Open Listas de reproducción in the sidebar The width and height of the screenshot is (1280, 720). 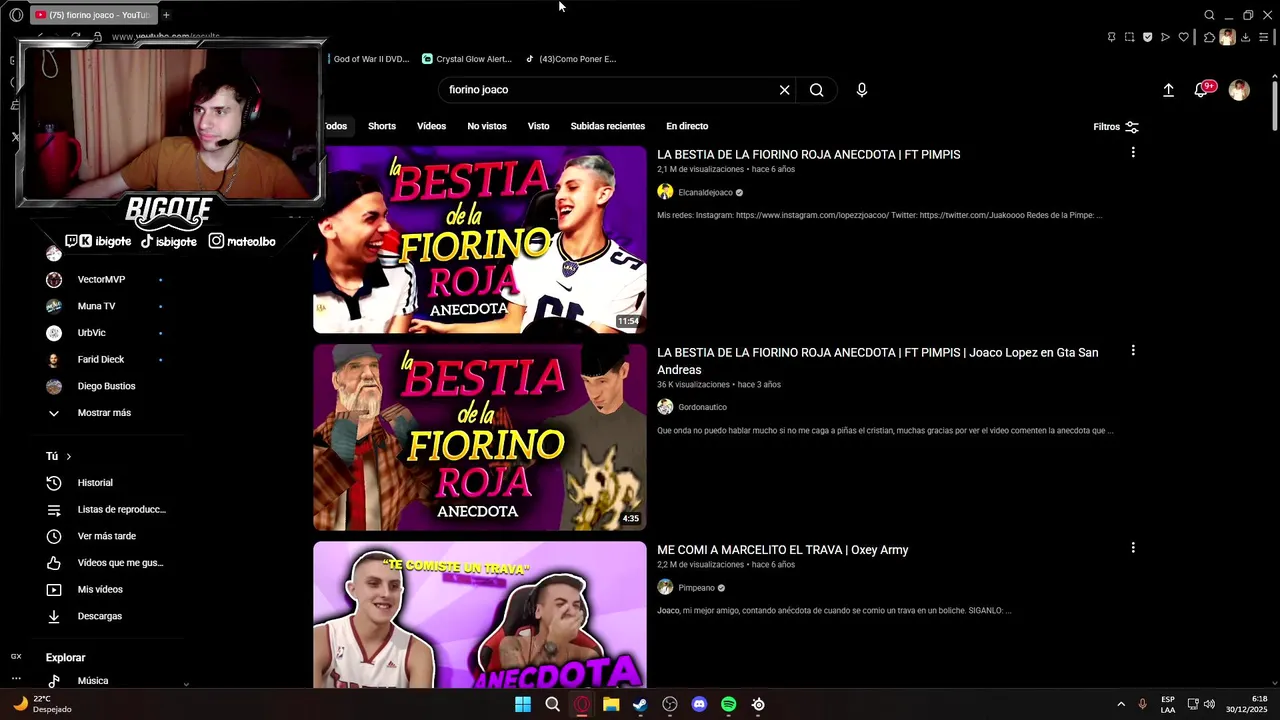pos(106,510)
